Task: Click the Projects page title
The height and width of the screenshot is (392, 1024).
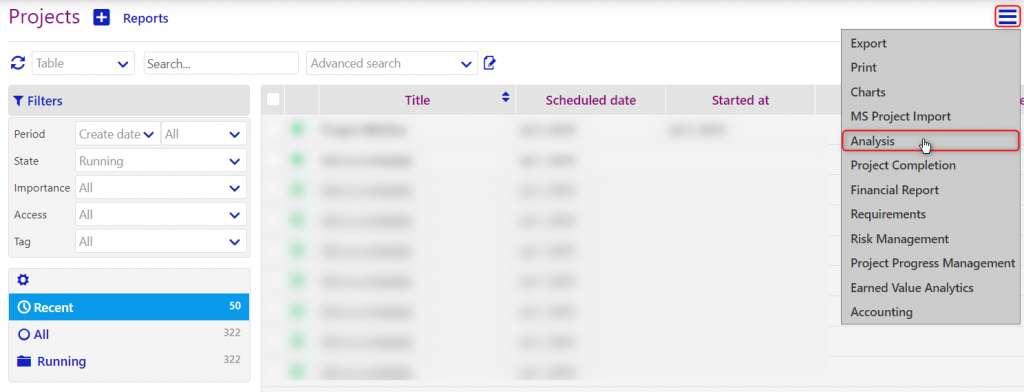Action: click(x=44, y=17)
